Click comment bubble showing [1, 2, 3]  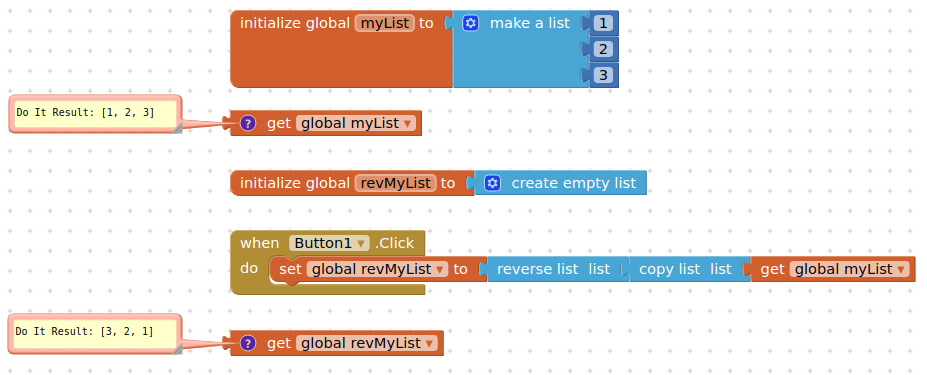95,114
